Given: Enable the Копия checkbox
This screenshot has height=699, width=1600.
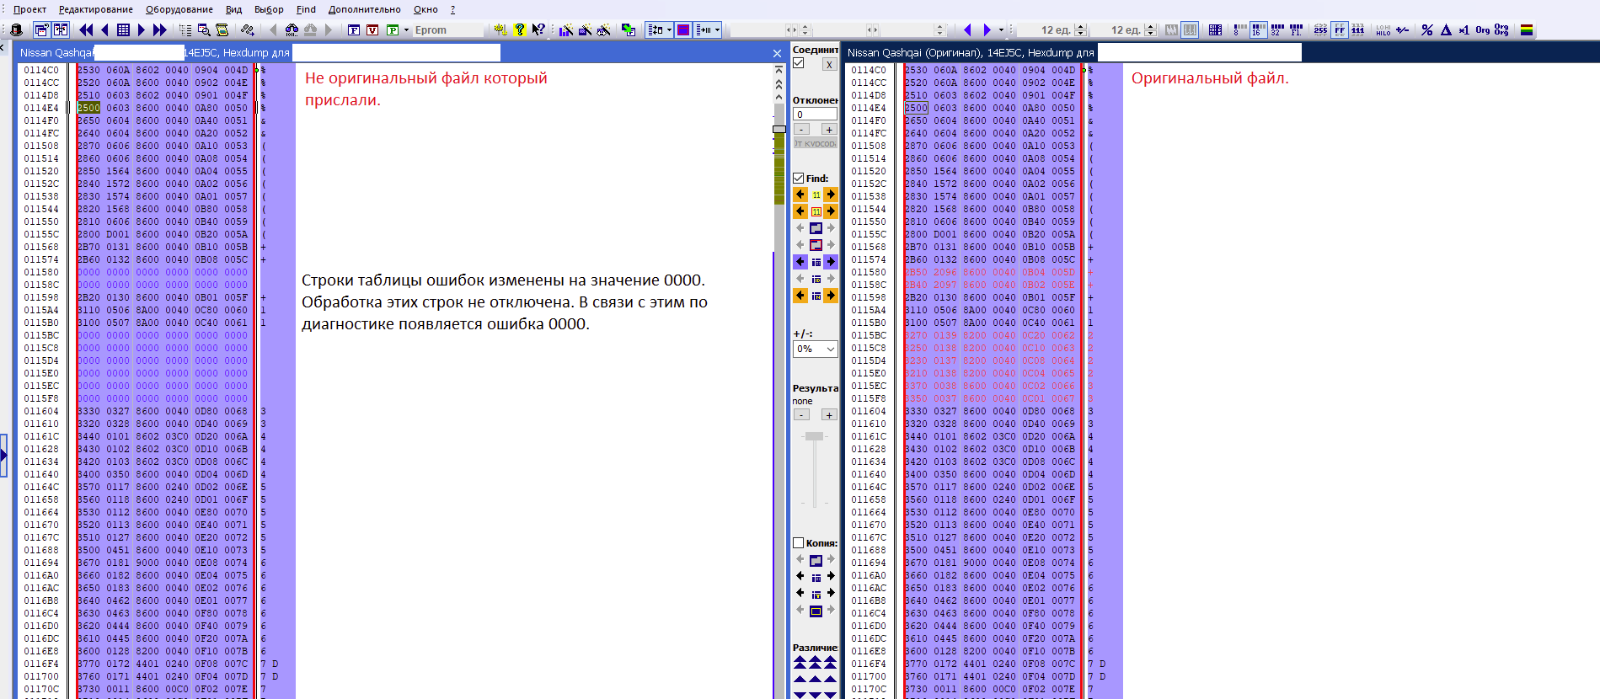Looking at the screenshot, I should click(798, 543).
